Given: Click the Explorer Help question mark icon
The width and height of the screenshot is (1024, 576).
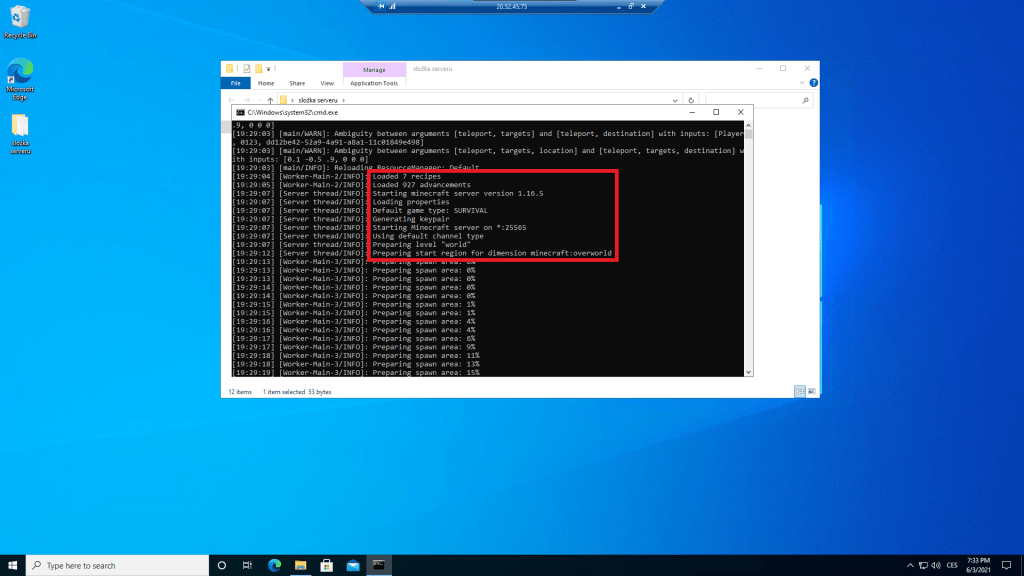Looking at the screenshot, I should point(813,83).
